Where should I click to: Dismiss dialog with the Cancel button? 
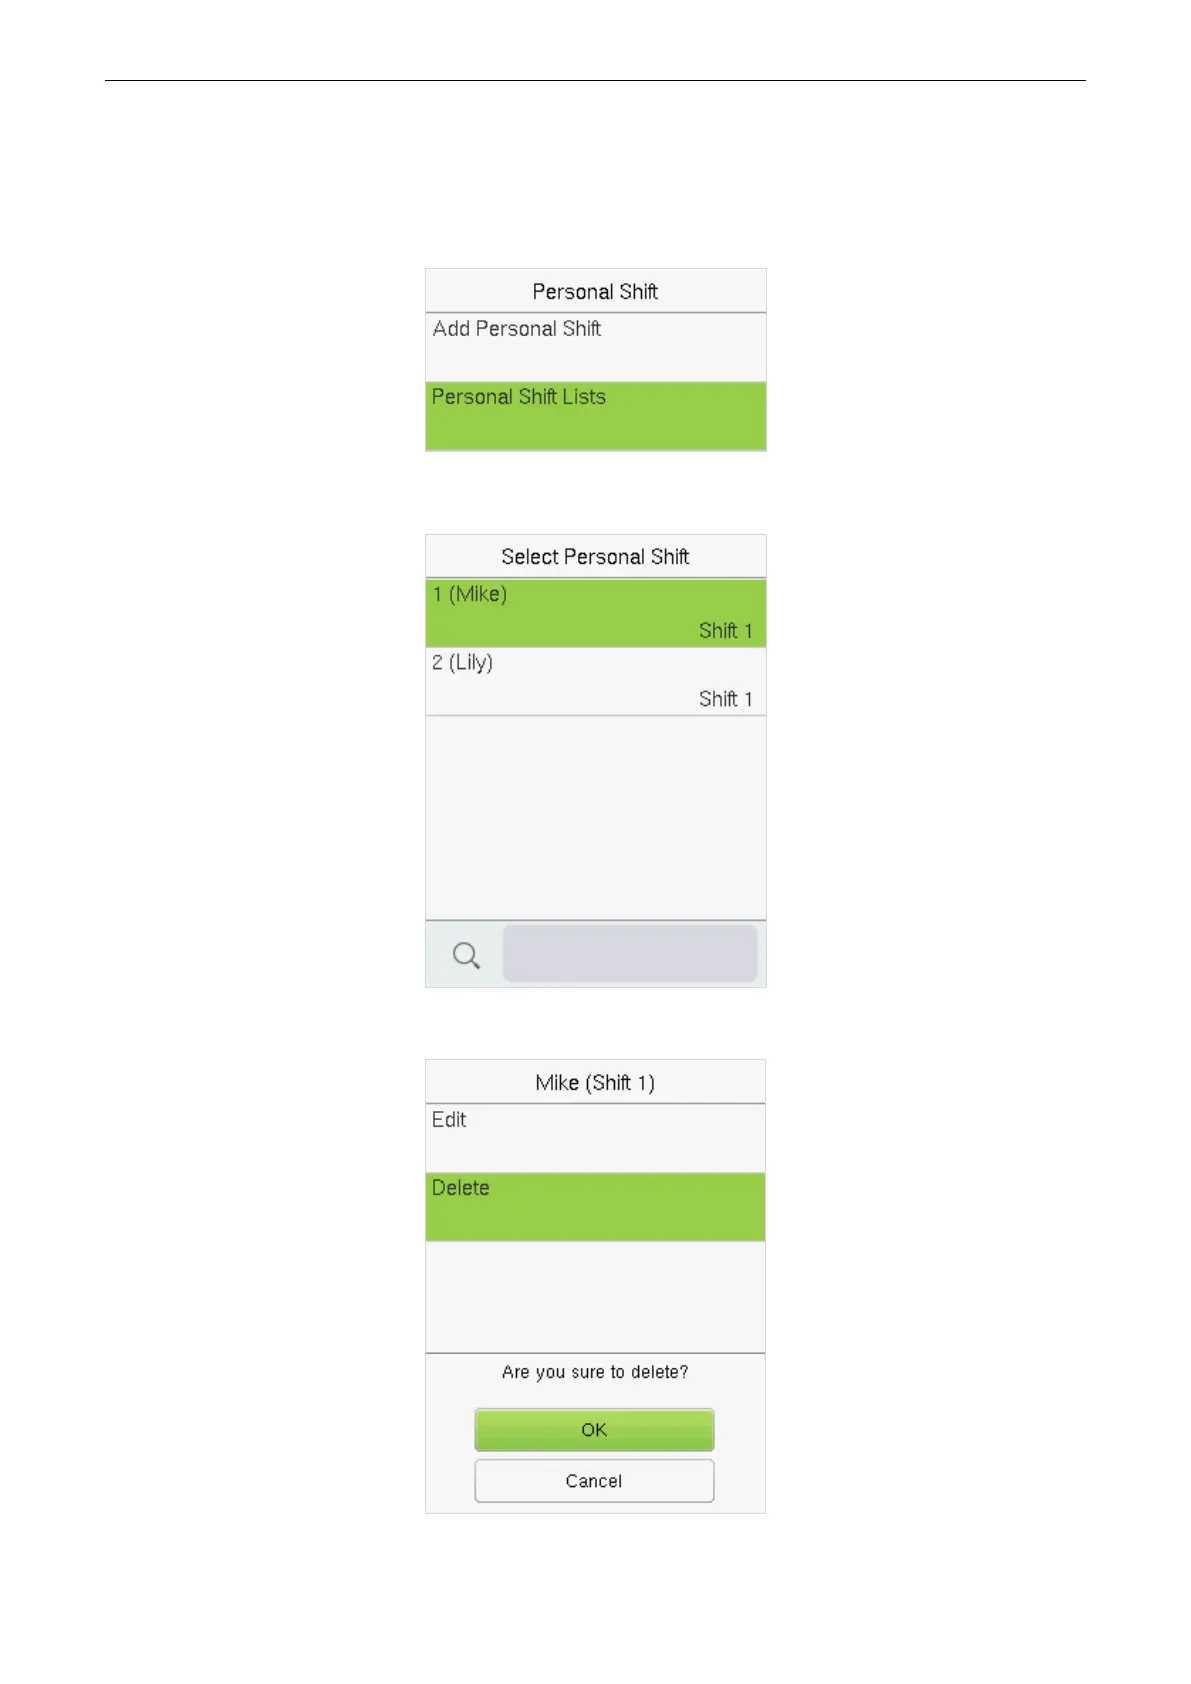point(594,1481)
